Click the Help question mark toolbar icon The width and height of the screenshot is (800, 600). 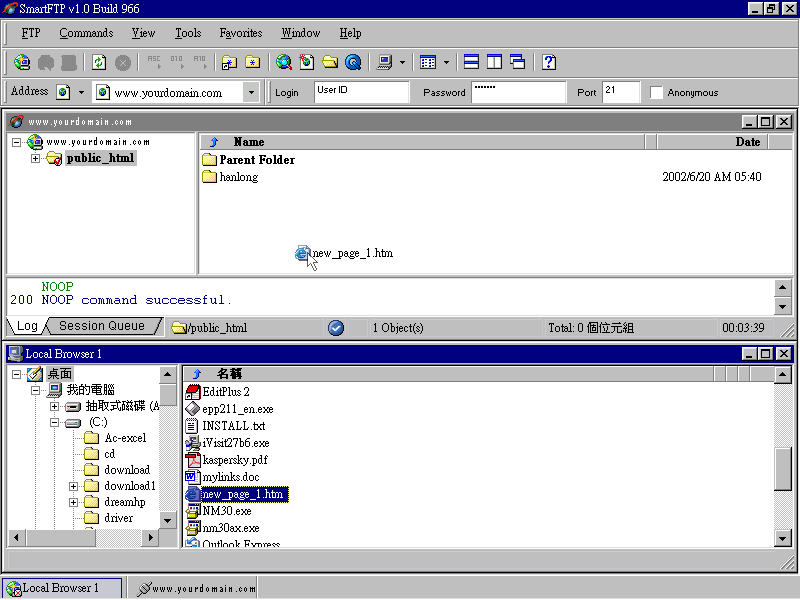point(549,62)
